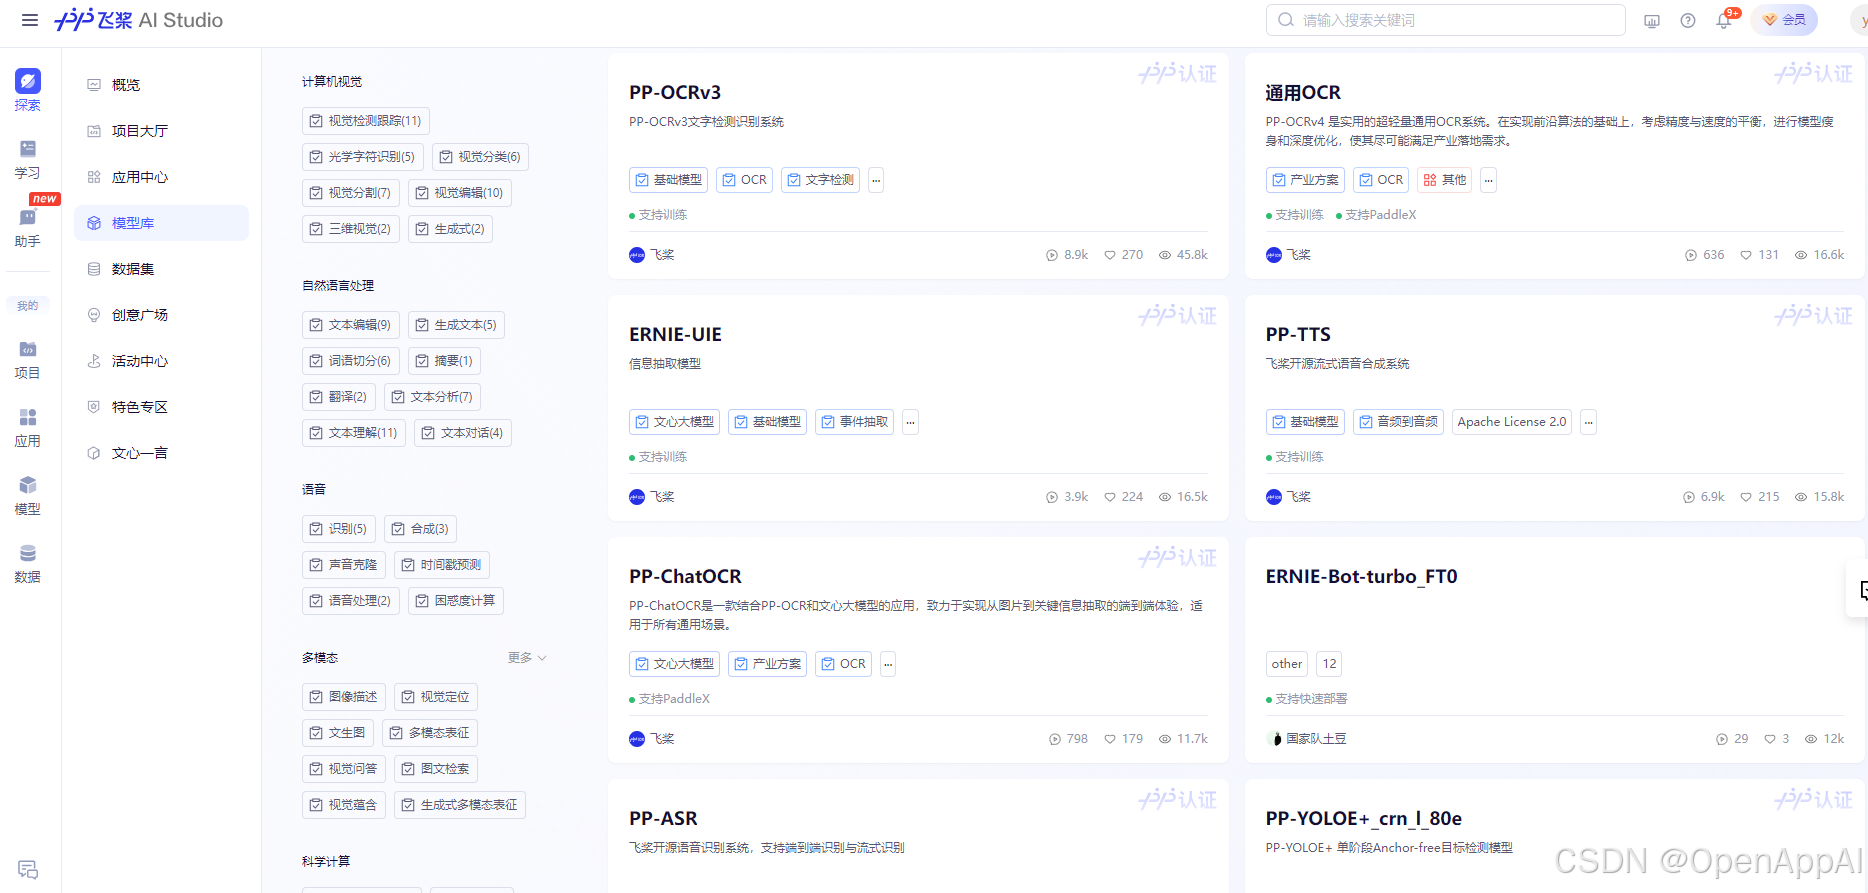Image resolution: width=1868 pixels, height=893 pixels.
Task: Open the PP-ChatOCR model title
Action: [x=685, y=576]
